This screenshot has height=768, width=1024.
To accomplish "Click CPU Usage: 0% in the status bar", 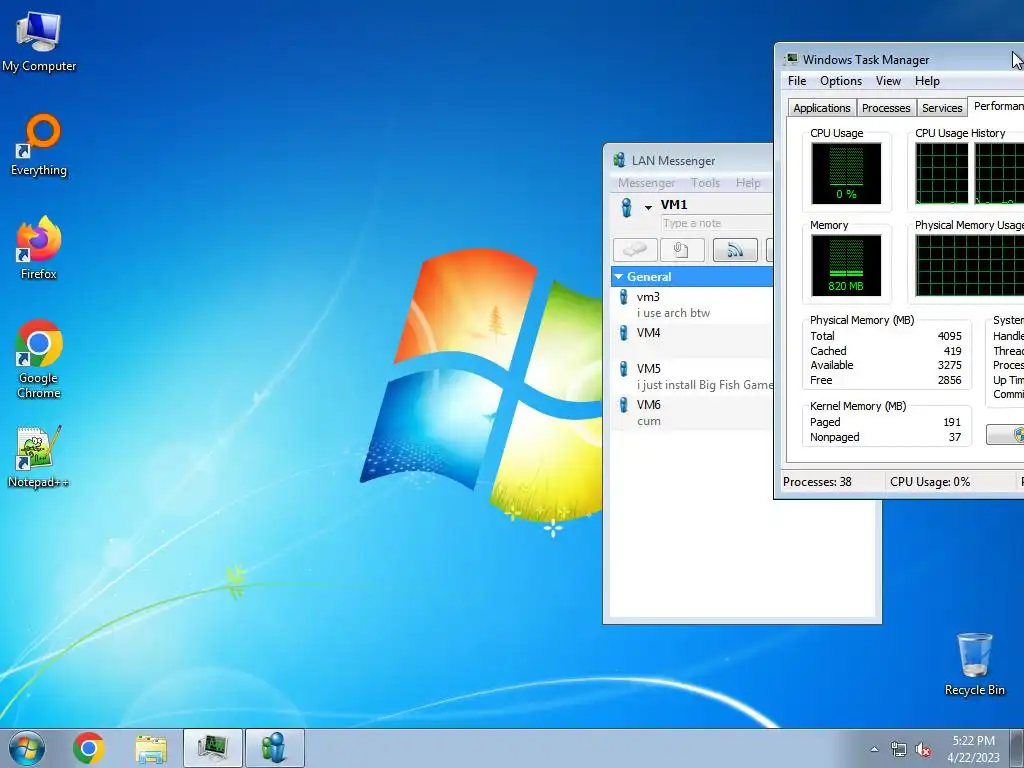I will pyautogui.click(x=930, y=482).
